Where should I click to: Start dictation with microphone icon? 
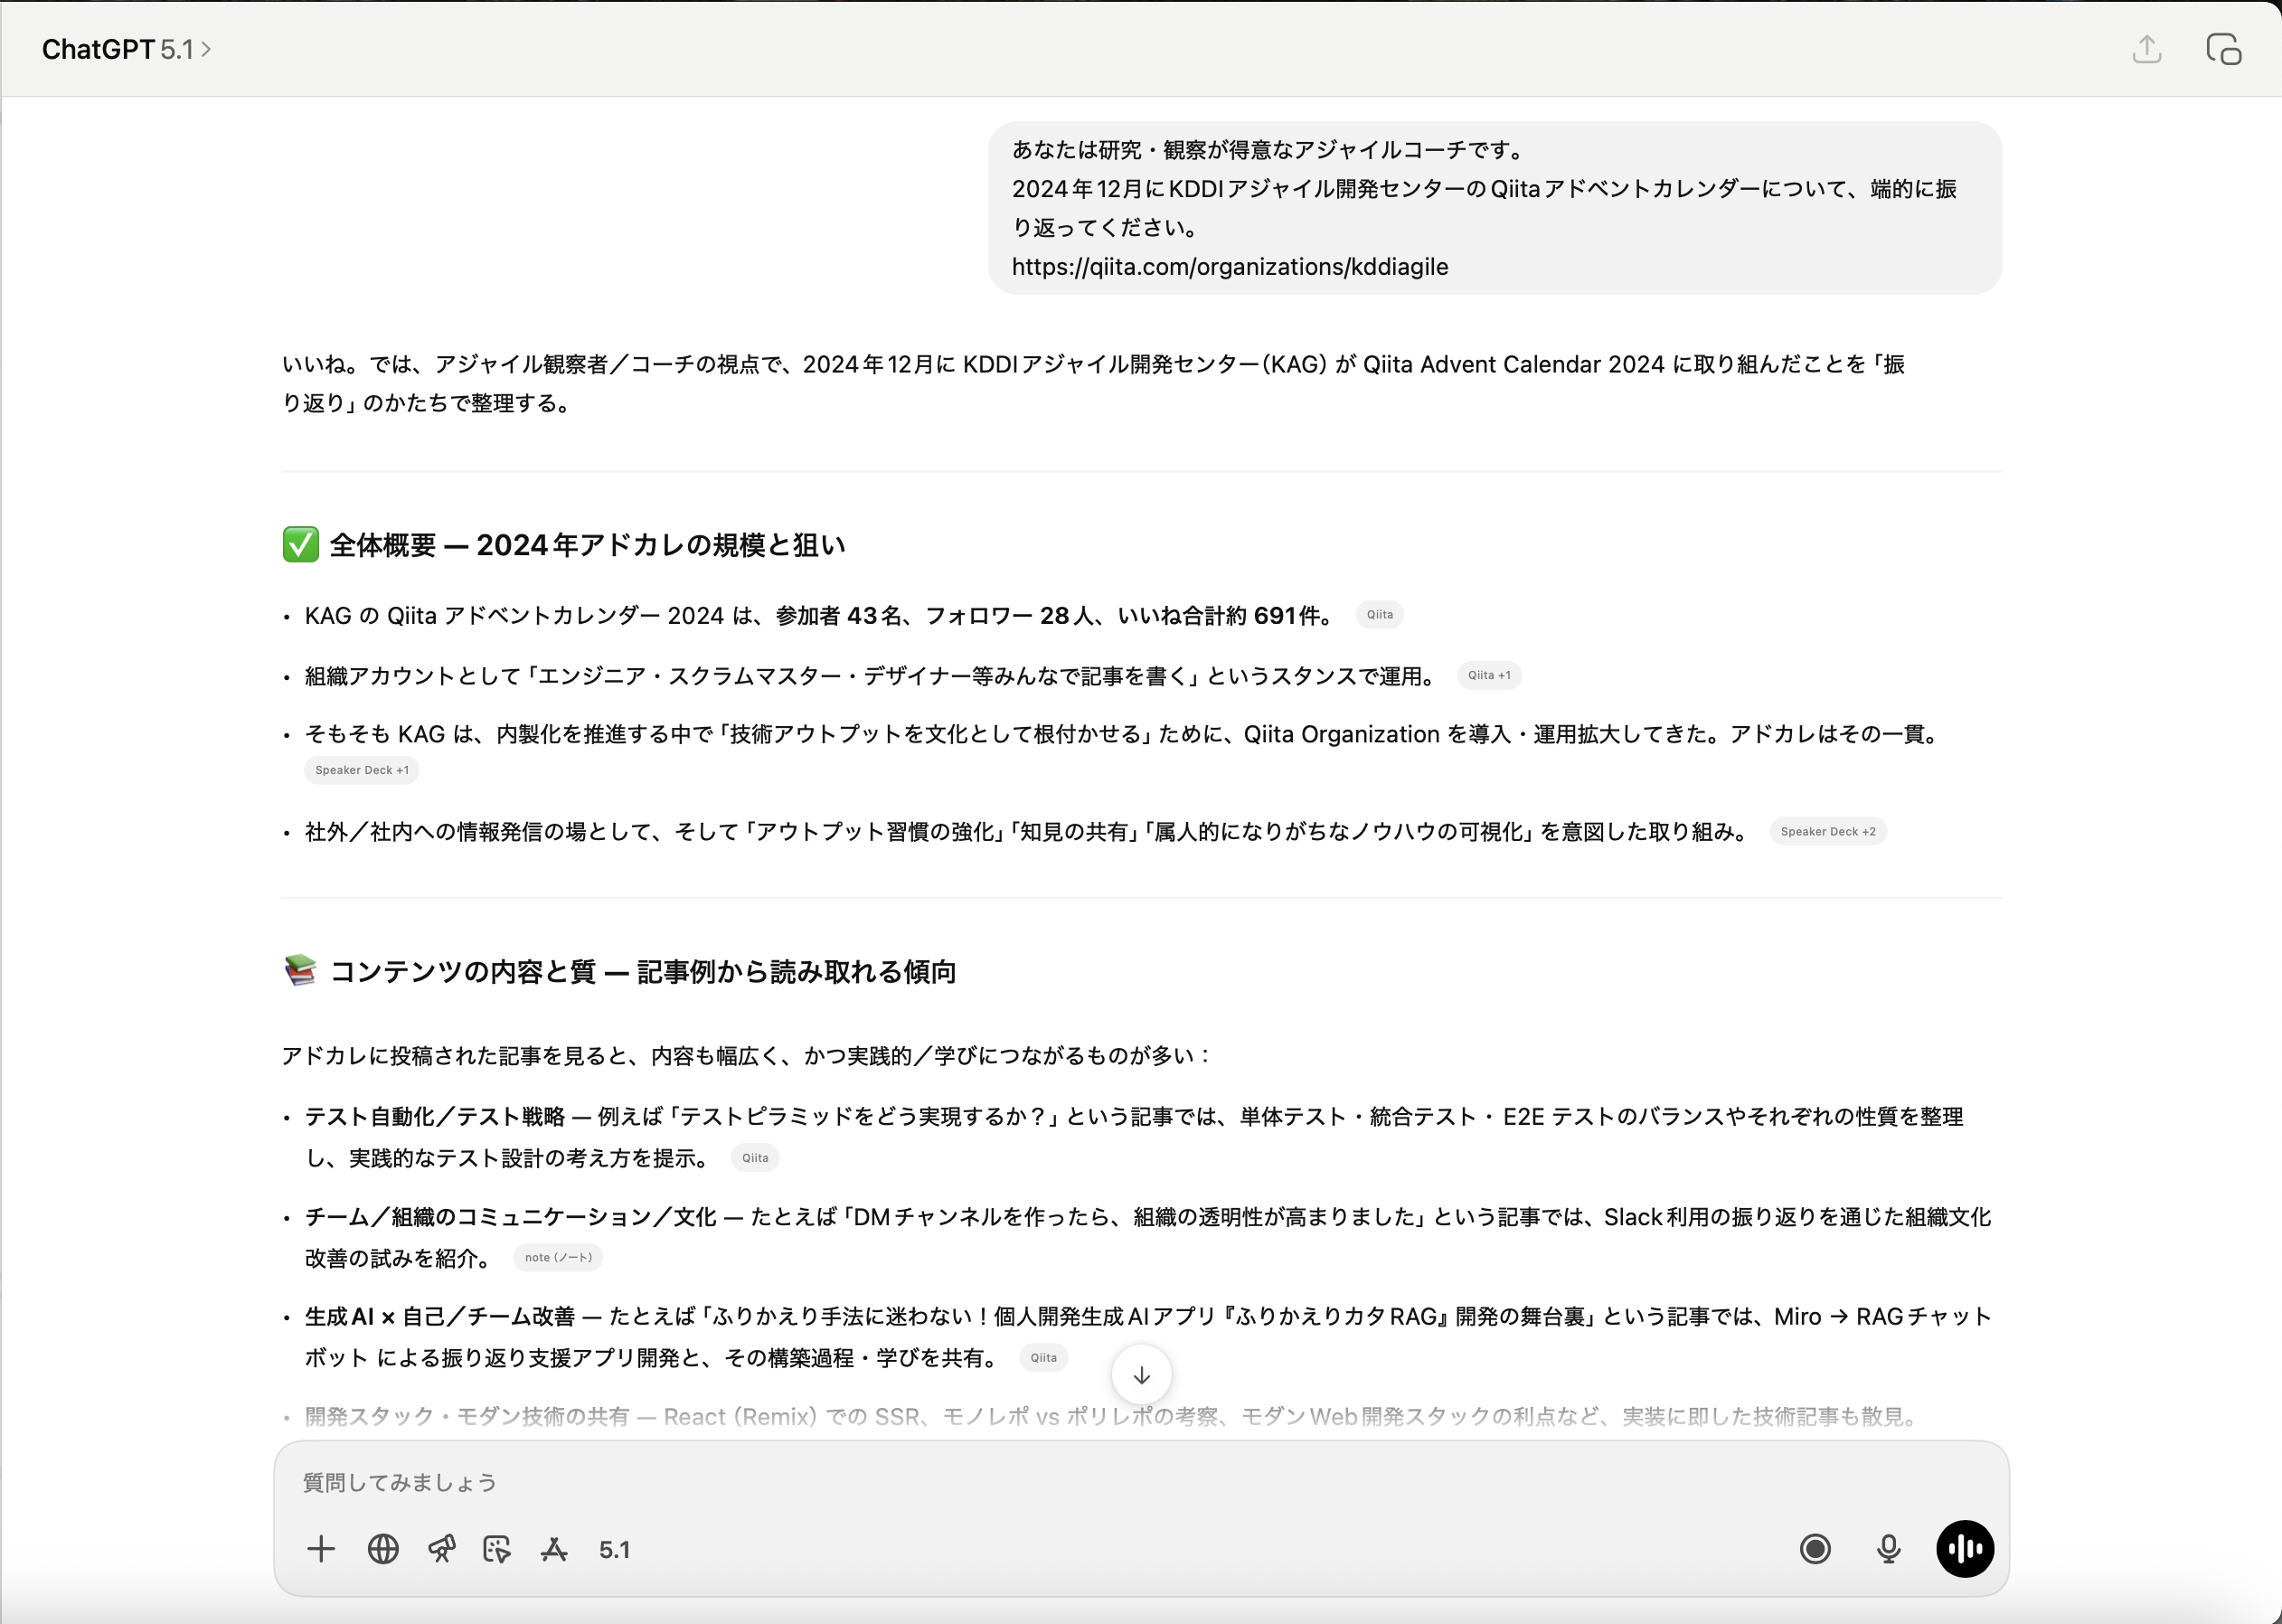[1888, 1549]
